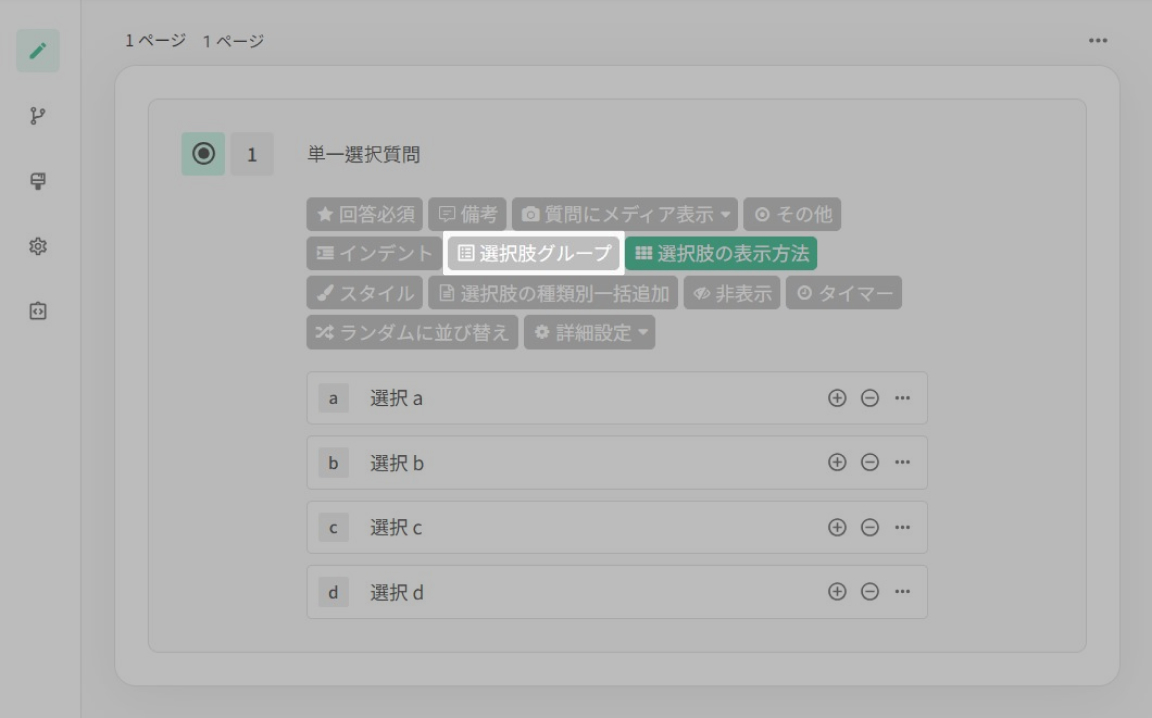Edit text of 選択 b
1152x718 pixels.
coord(397,463)
